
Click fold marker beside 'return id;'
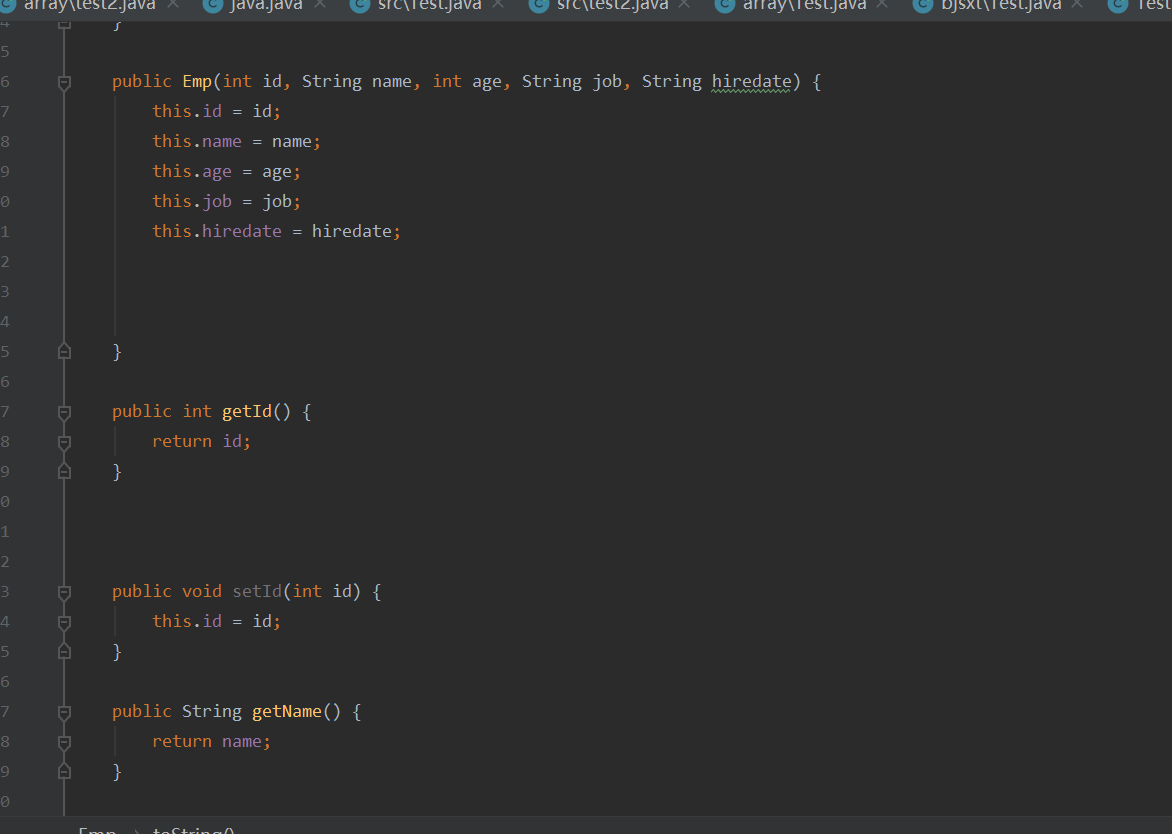(x=64, y=442)
